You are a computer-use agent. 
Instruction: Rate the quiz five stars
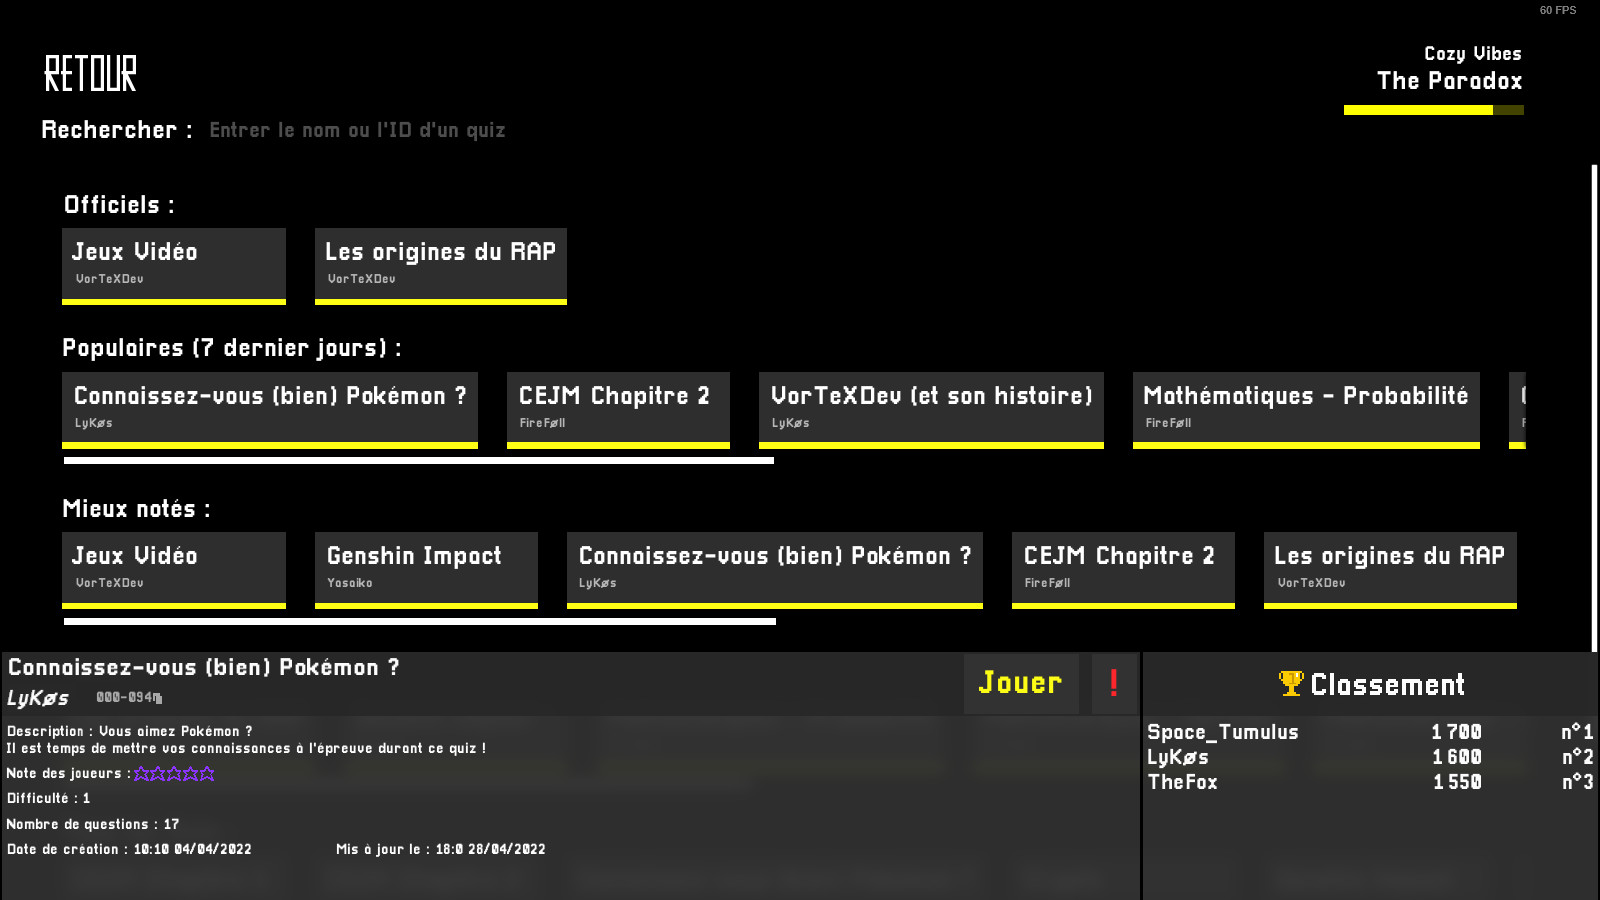tap(208, 773)
